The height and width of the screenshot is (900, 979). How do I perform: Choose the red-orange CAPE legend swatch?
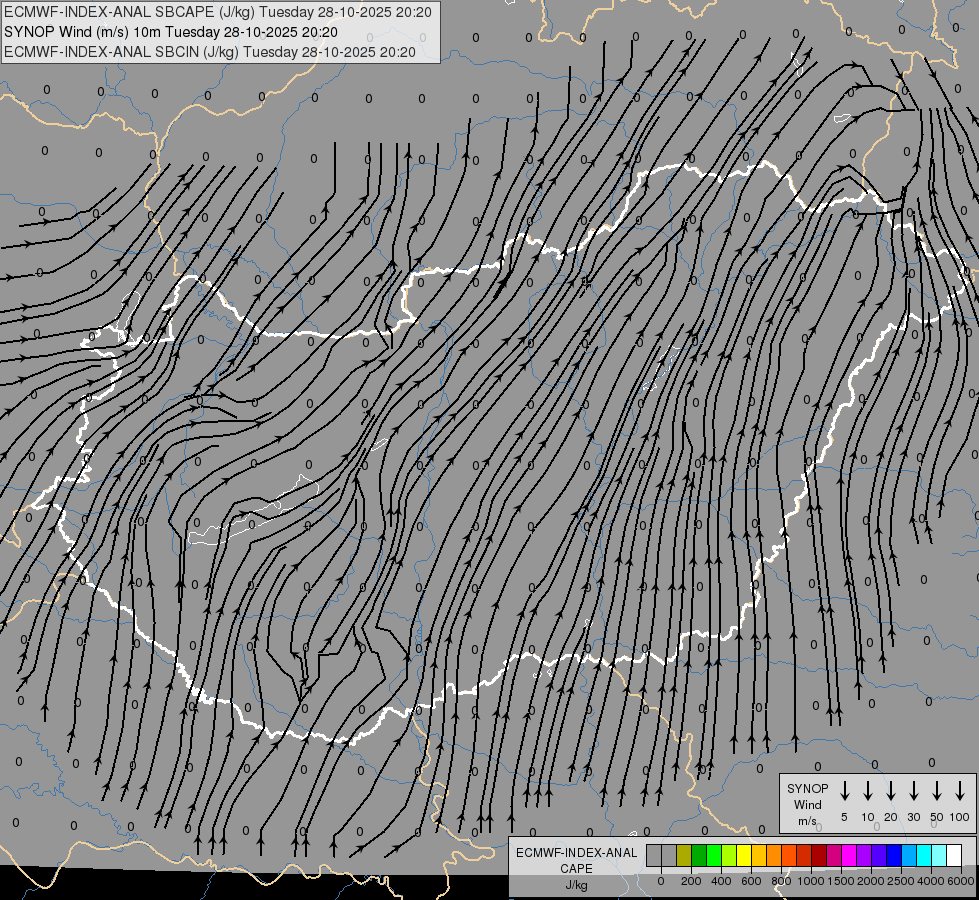click(789, 855)
